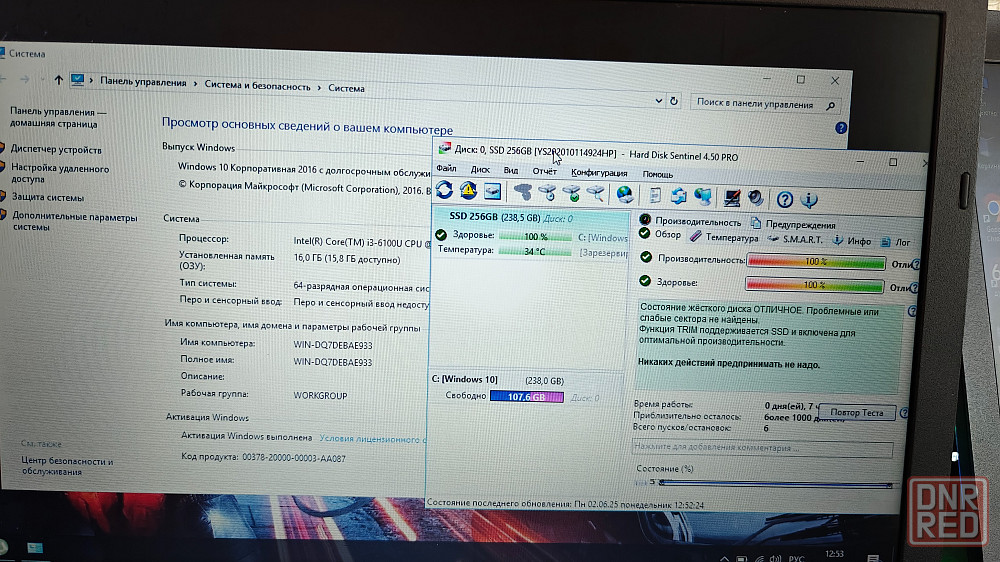Expand chevron after Панель управления breadcrumb
Screen dimensions: 1000x562
click(x=195, y=84)
